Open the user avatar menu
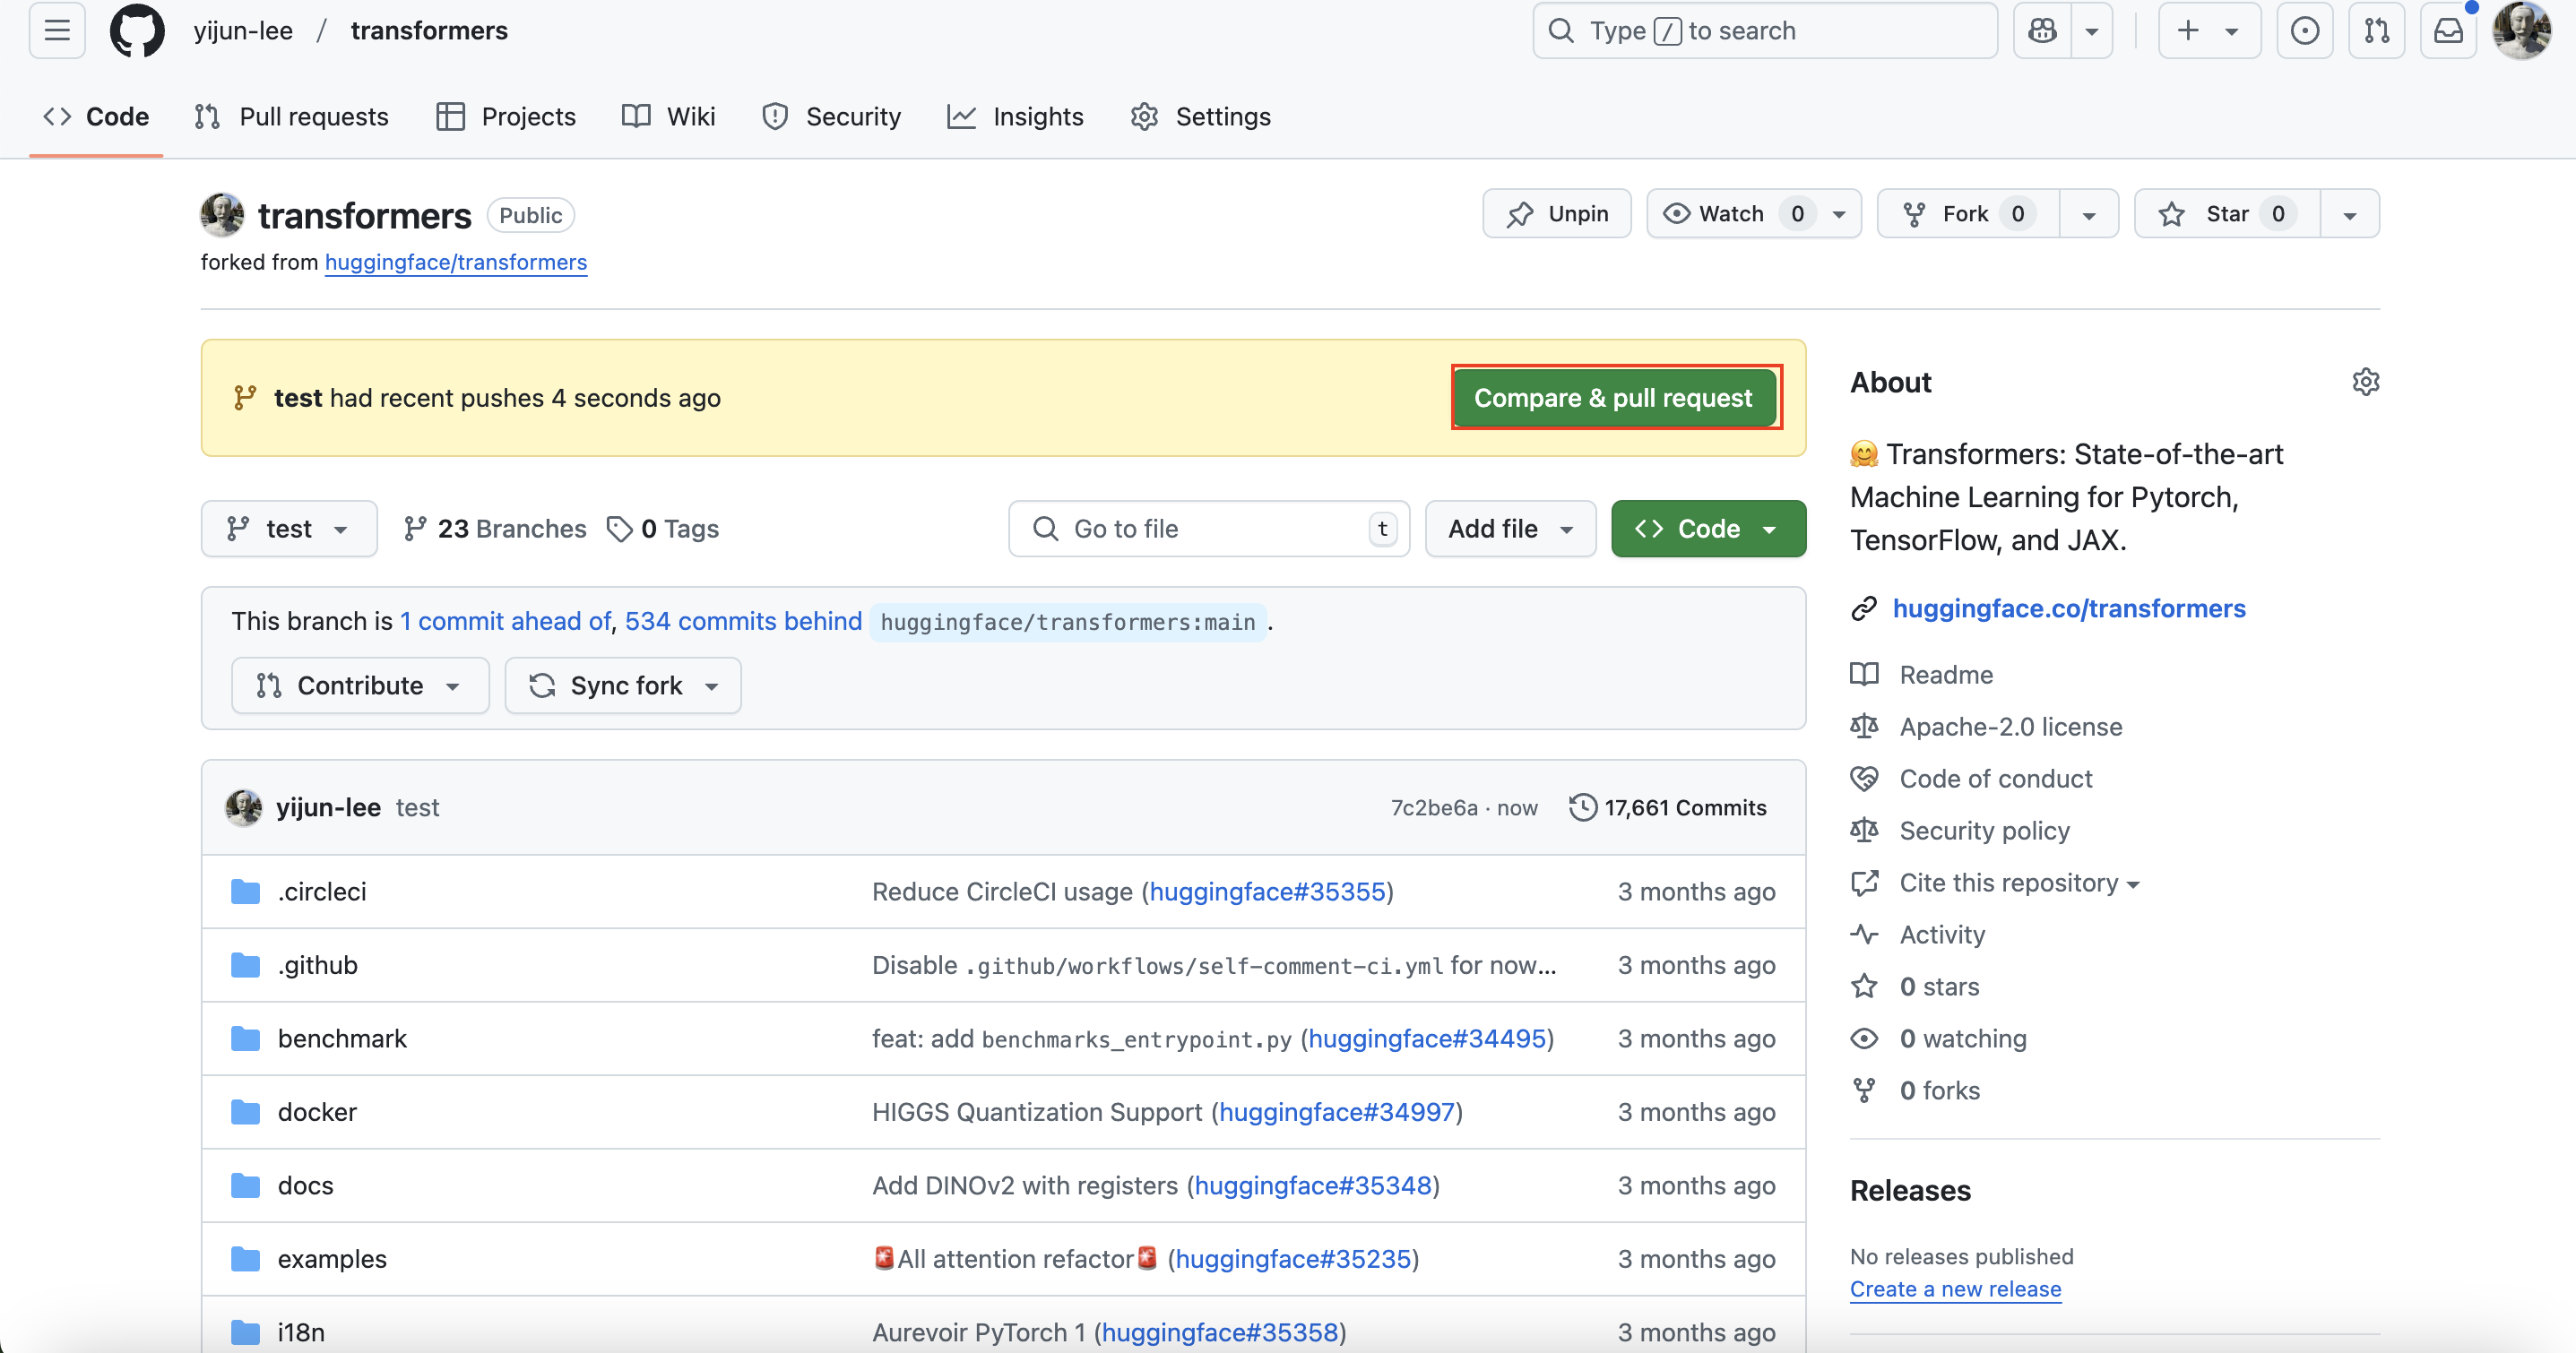Screen dimensions: 2576x1353 point(2522,30)
